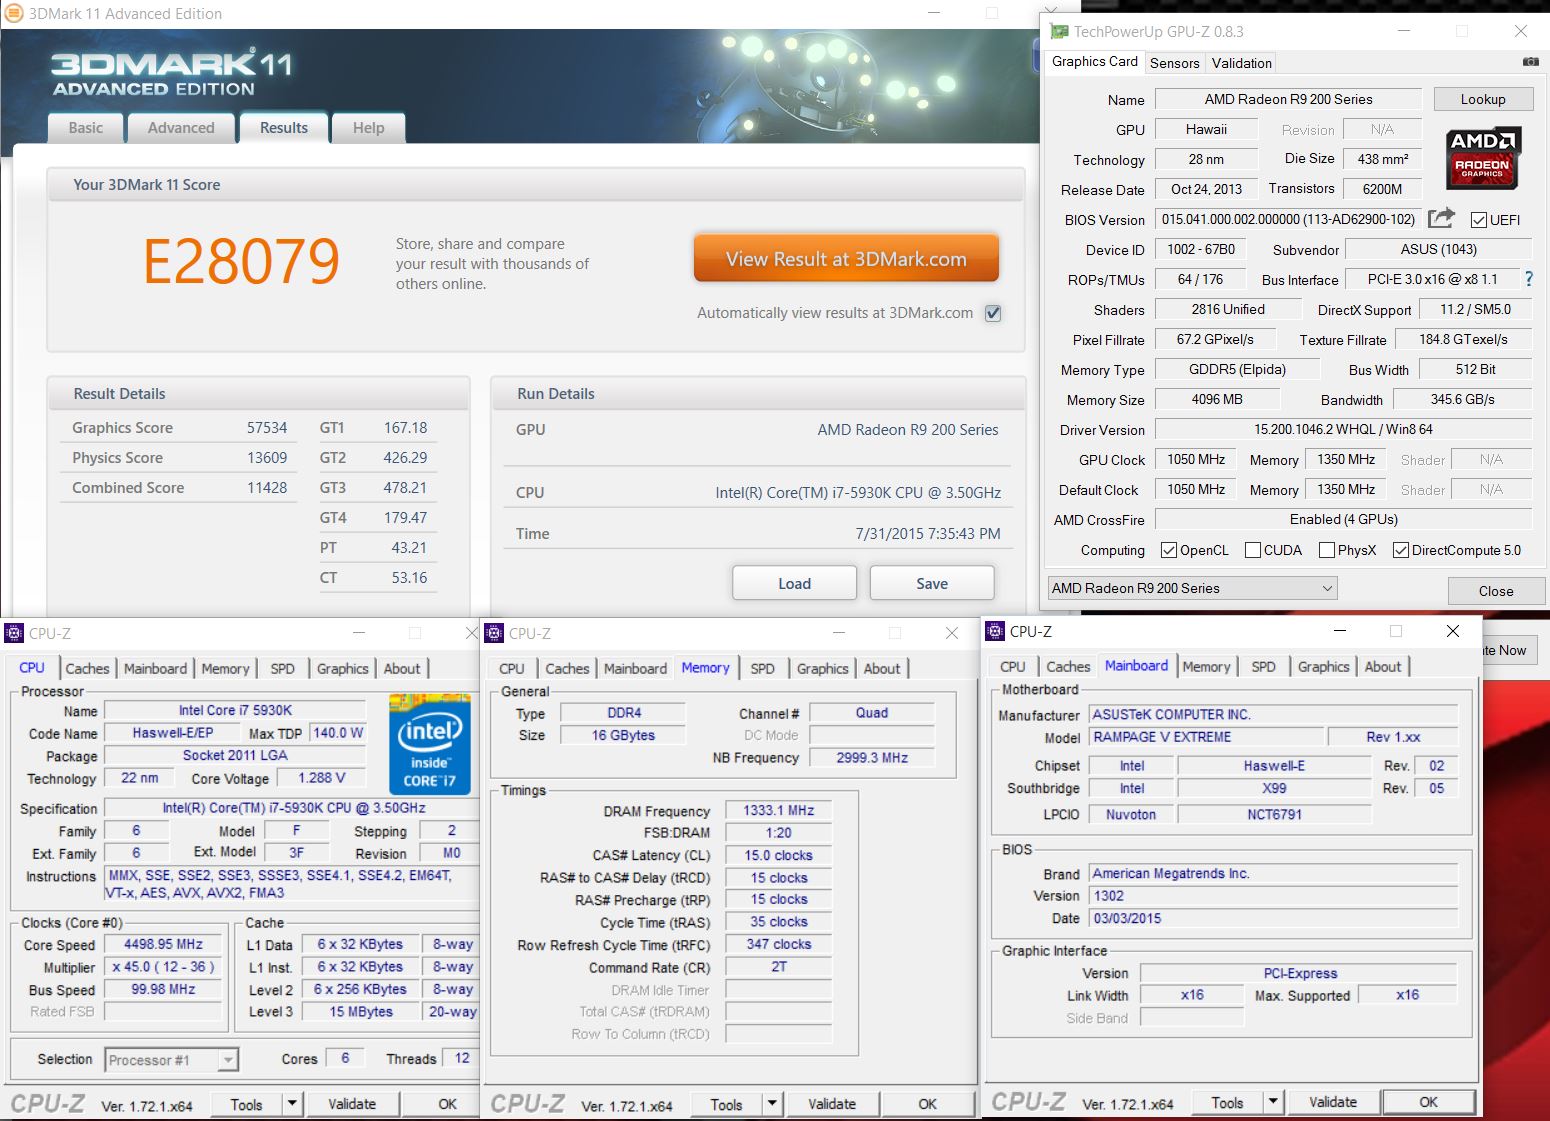Toggle the DirectCompute 5.0 checkbox
The image size is (1550, 1121).
coord(1400,550)
